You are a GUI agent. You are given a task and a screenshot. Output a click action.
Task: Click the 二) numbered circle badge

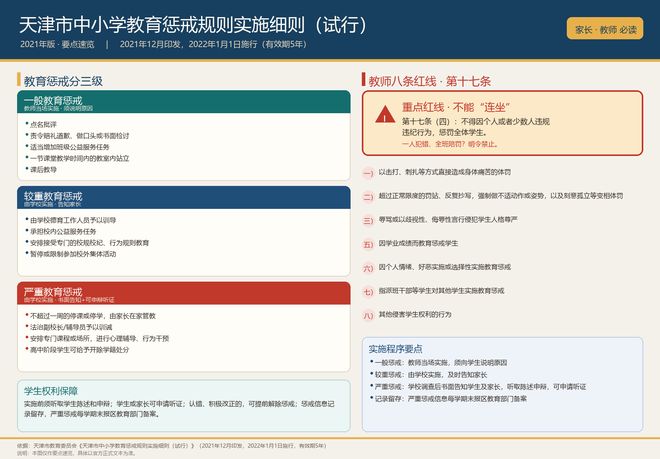pyautogui.click(x=368, y=197)
